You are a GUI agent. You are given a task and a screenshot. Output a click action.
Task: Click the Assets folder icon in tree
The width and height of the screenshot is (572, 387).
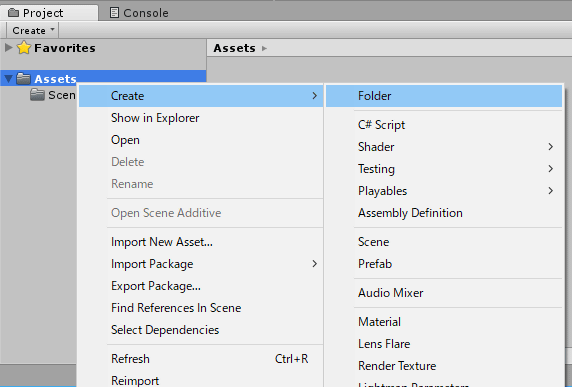coord(23,78)
